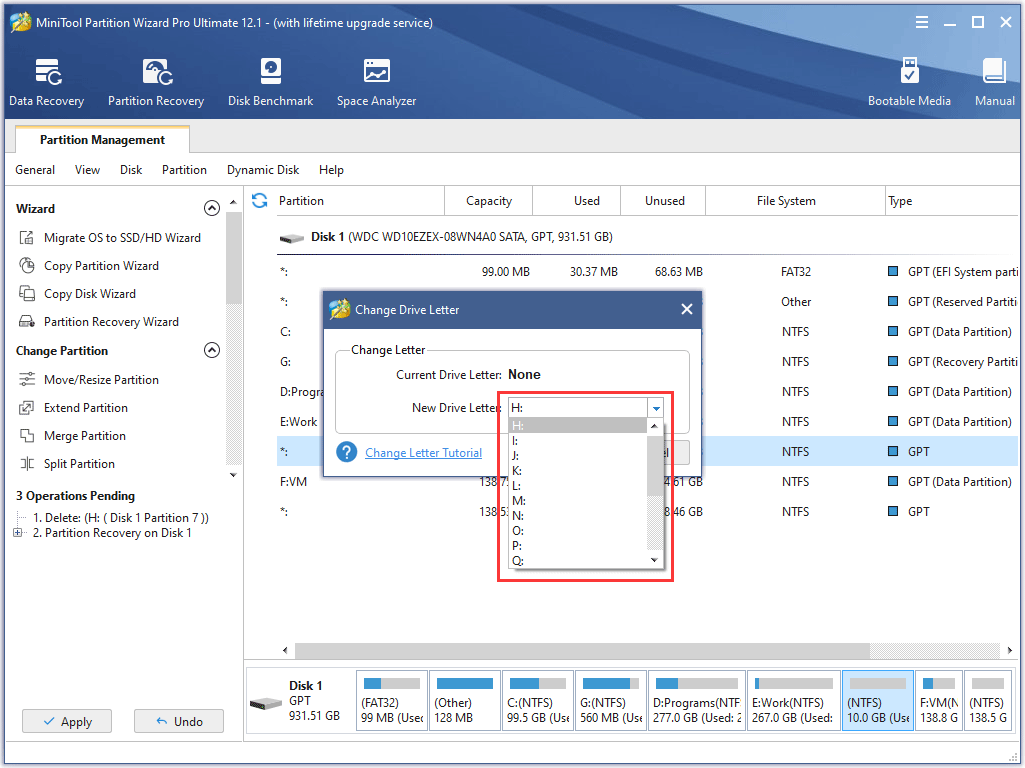The width and height of the screenshot is (1025, 768).
Task: Toggle the New Drive Letter dropdown arrow
Action: 656,408
